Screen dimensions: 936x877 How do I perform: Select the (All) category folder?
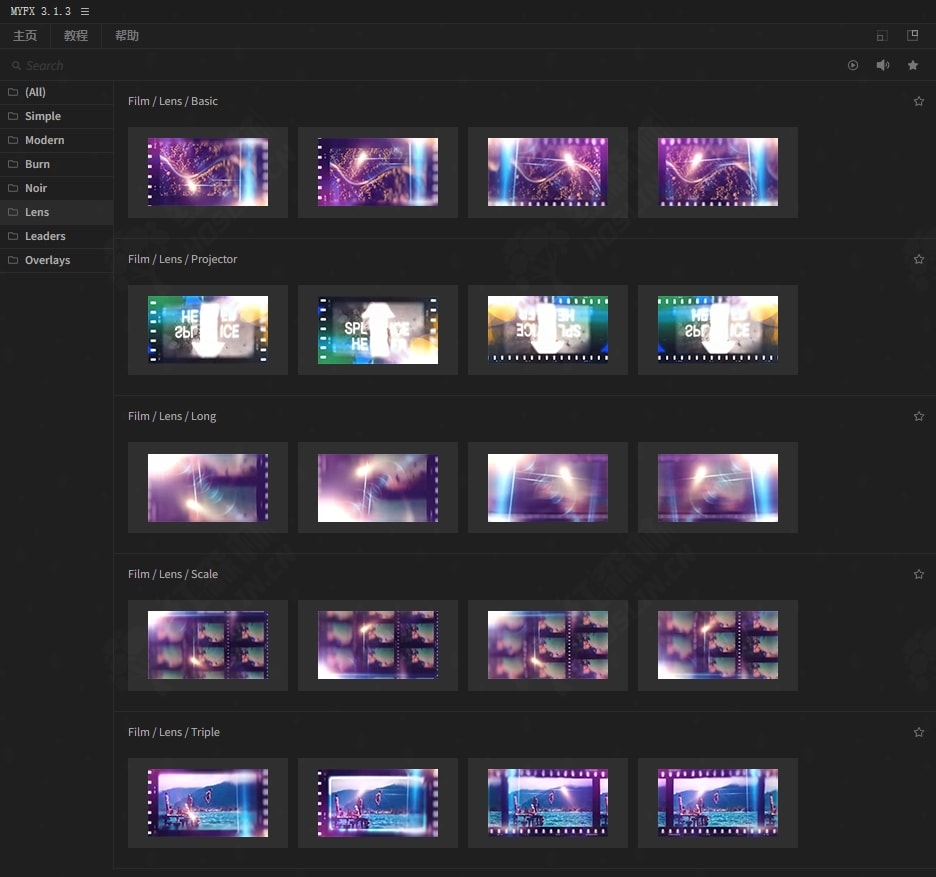point(57,92)
